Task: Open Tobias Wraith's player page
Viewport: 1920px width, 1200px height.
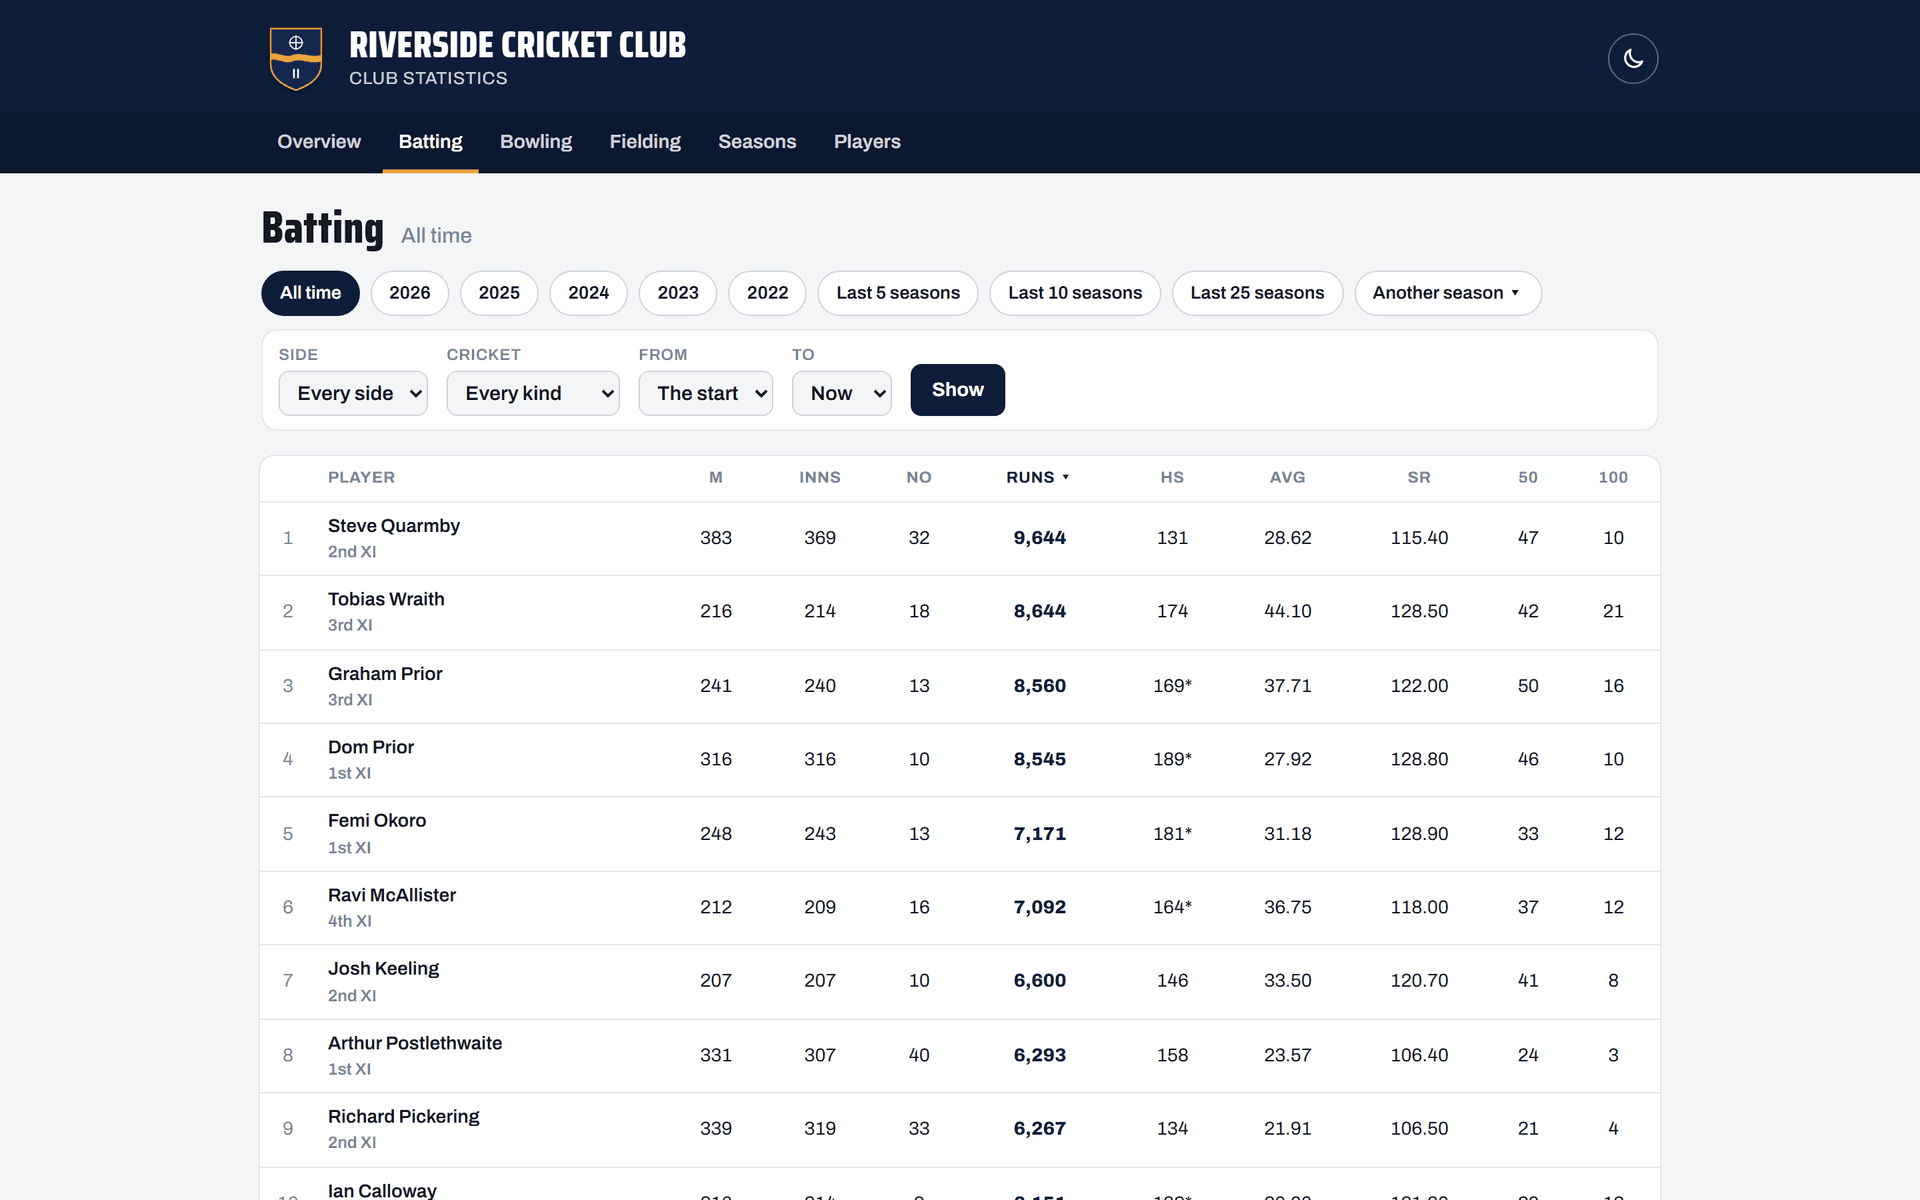Action: tap(386, 599)
